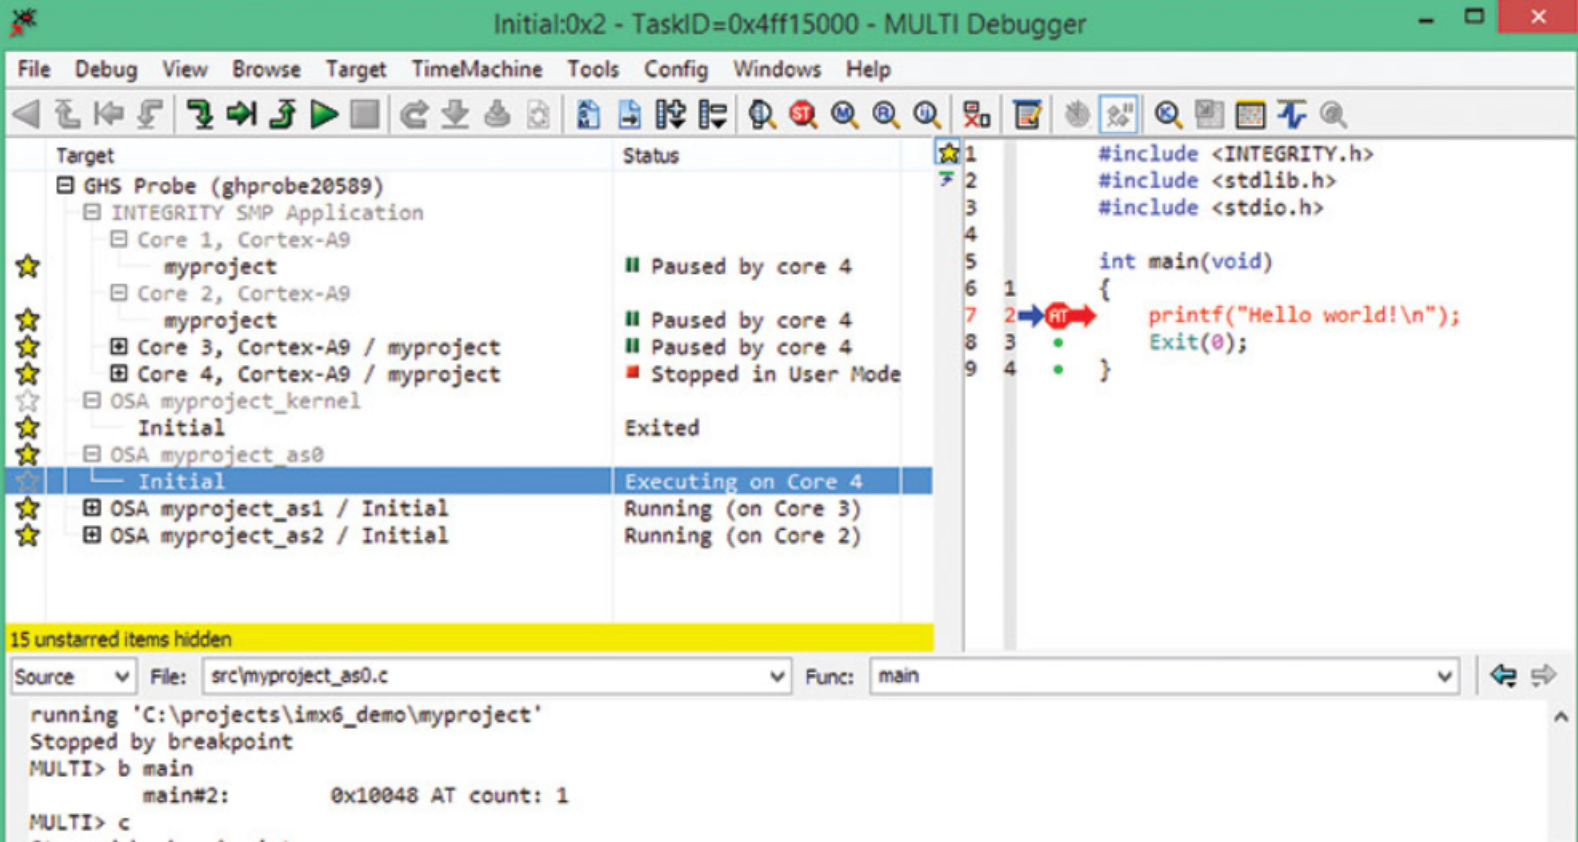Image resolution: width=1578 pixels, height=842 pixels.
Task: Click the interleaved-lines arrow icon left of magnifiers
Action: coord(712,114)
